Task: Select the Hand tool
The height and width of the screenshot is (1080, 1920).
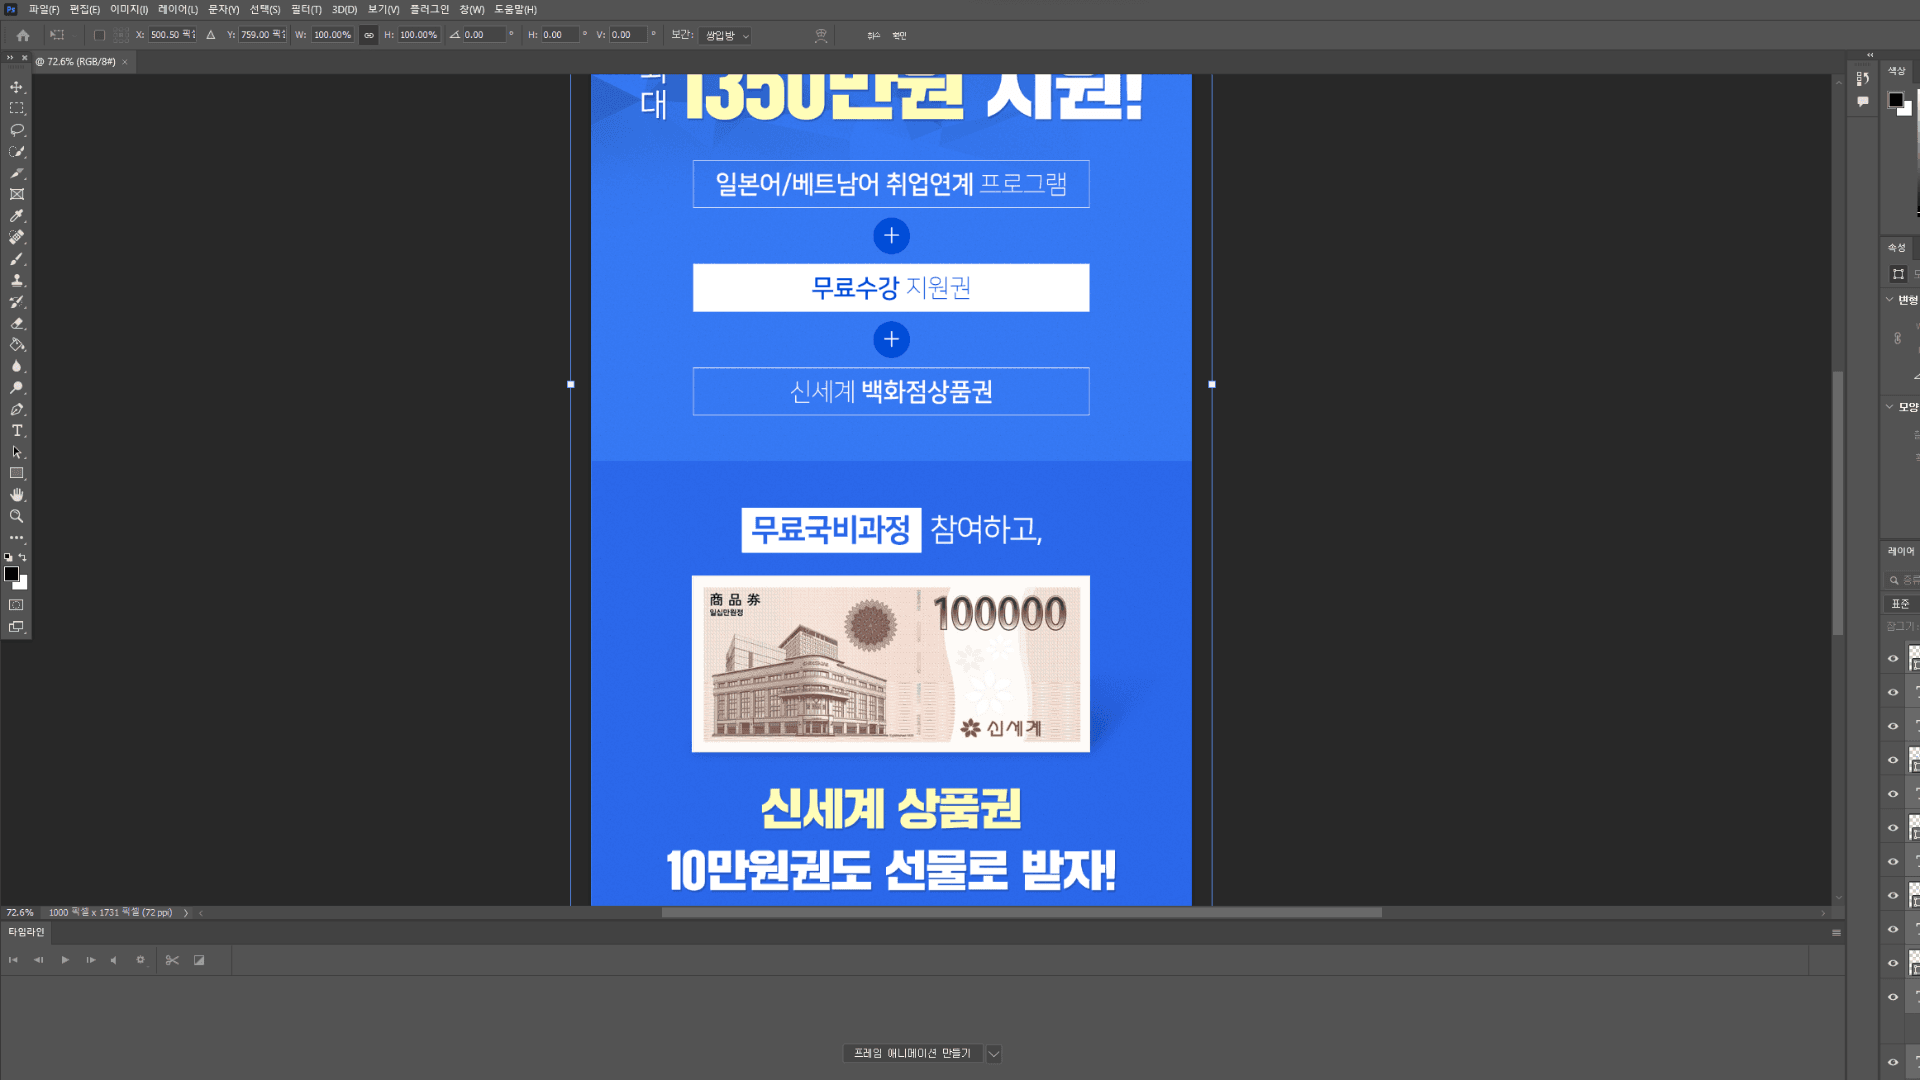Action: click(16, 495)
